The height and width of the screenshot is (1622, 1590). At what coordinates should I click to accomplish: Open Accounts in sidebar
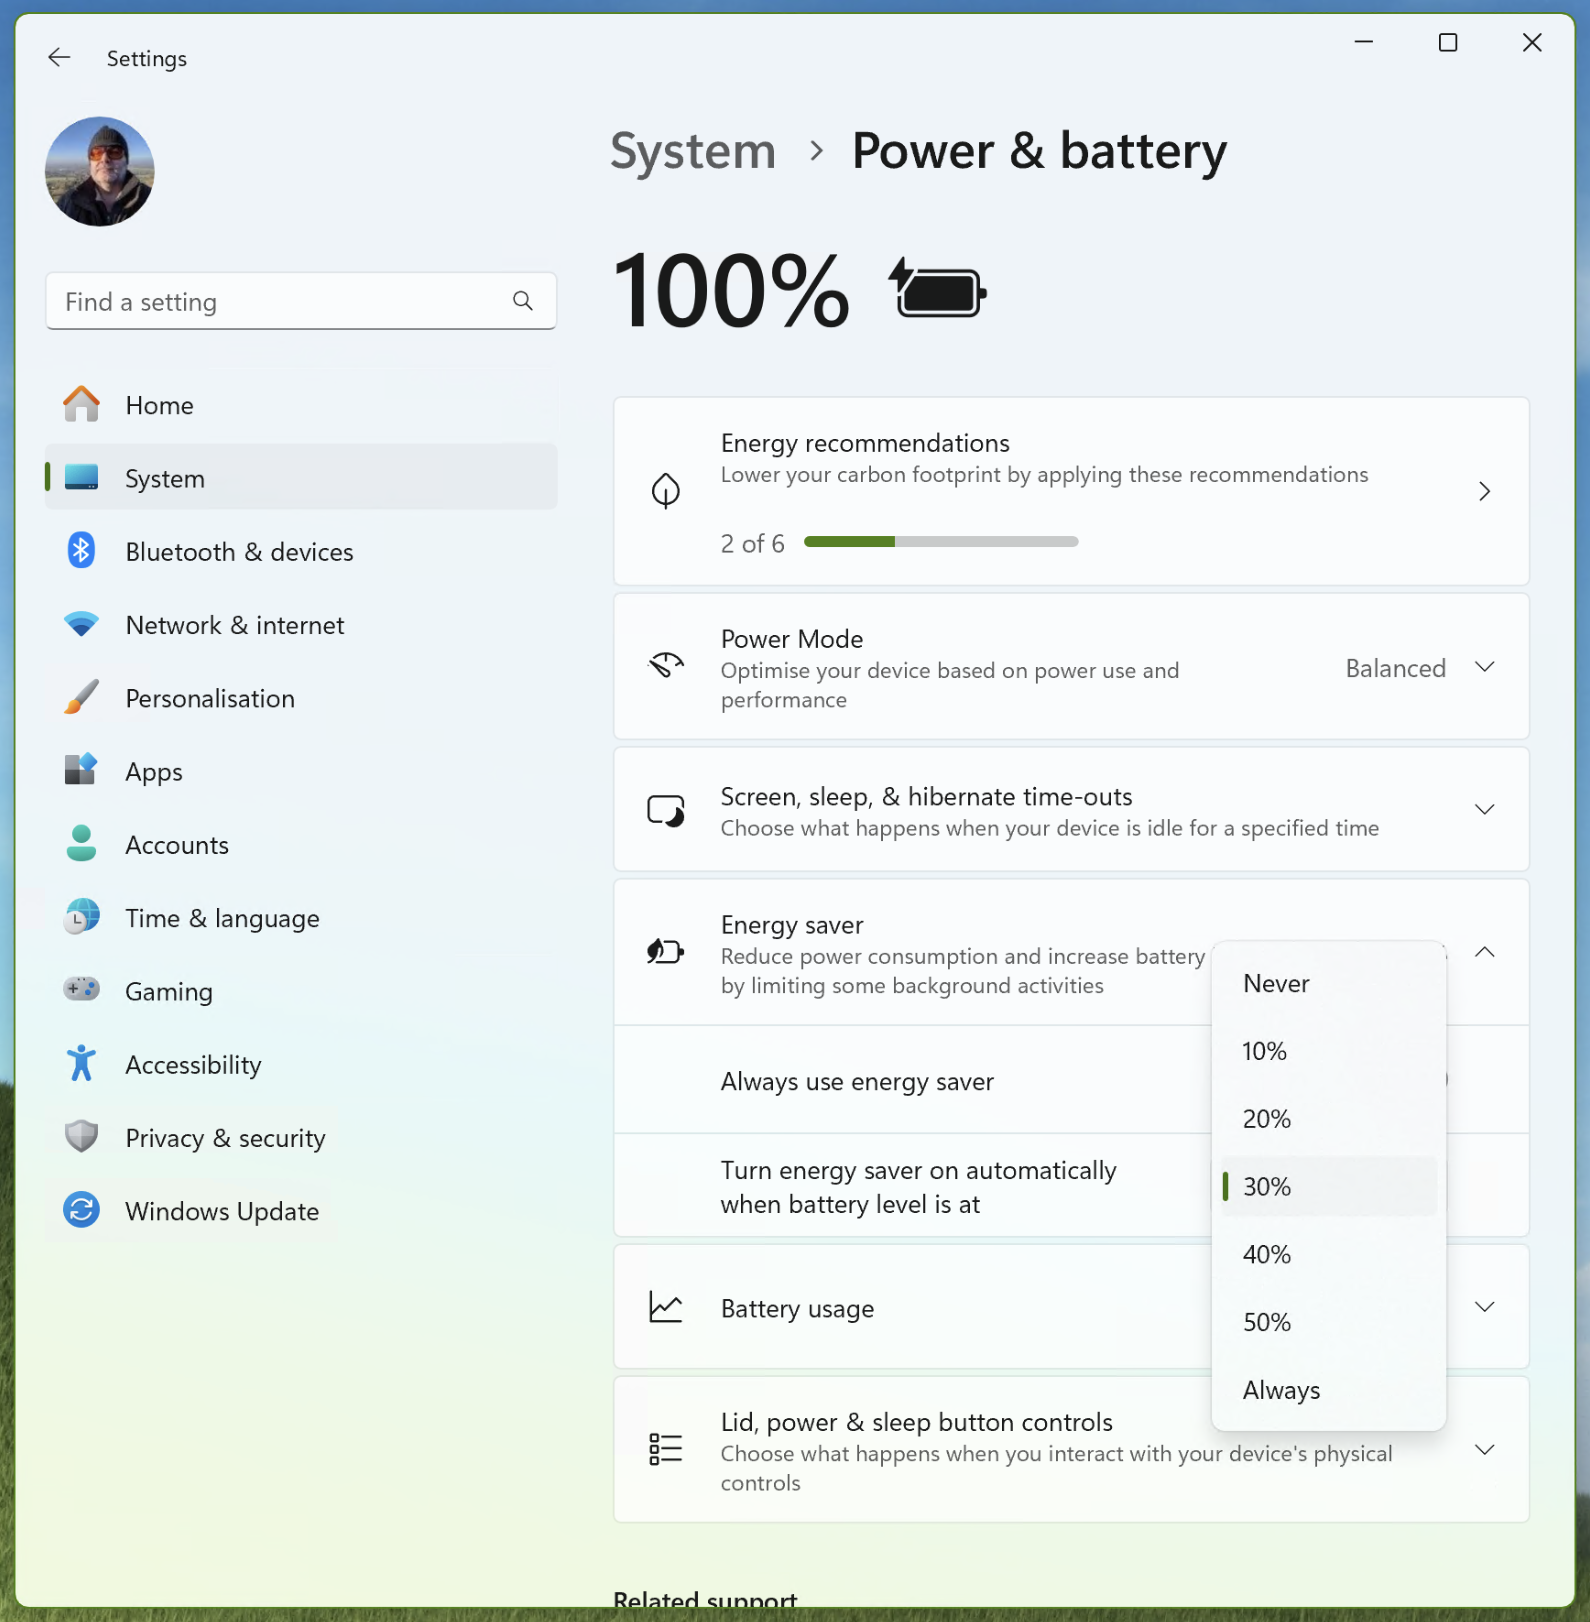point(301,845)
